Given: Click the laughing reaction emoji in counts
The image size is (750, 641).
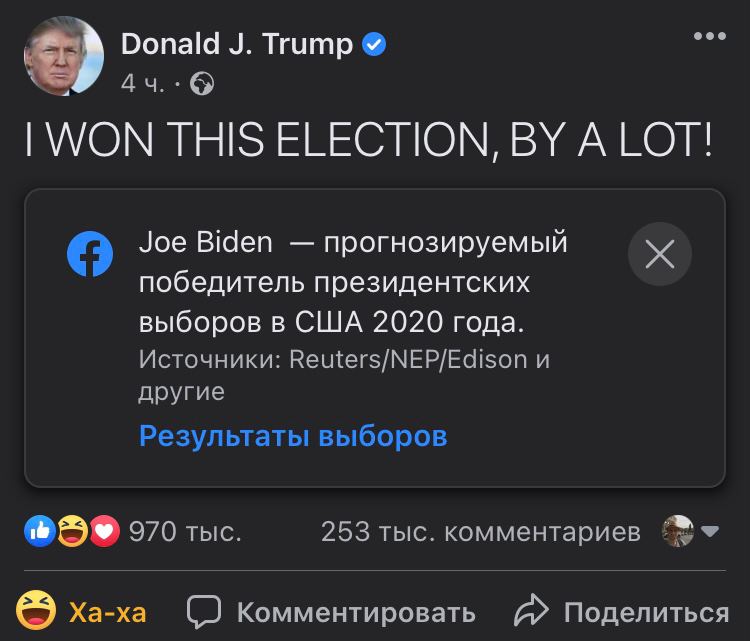Looking at the screenshot, I should click(x=73, y=531).
